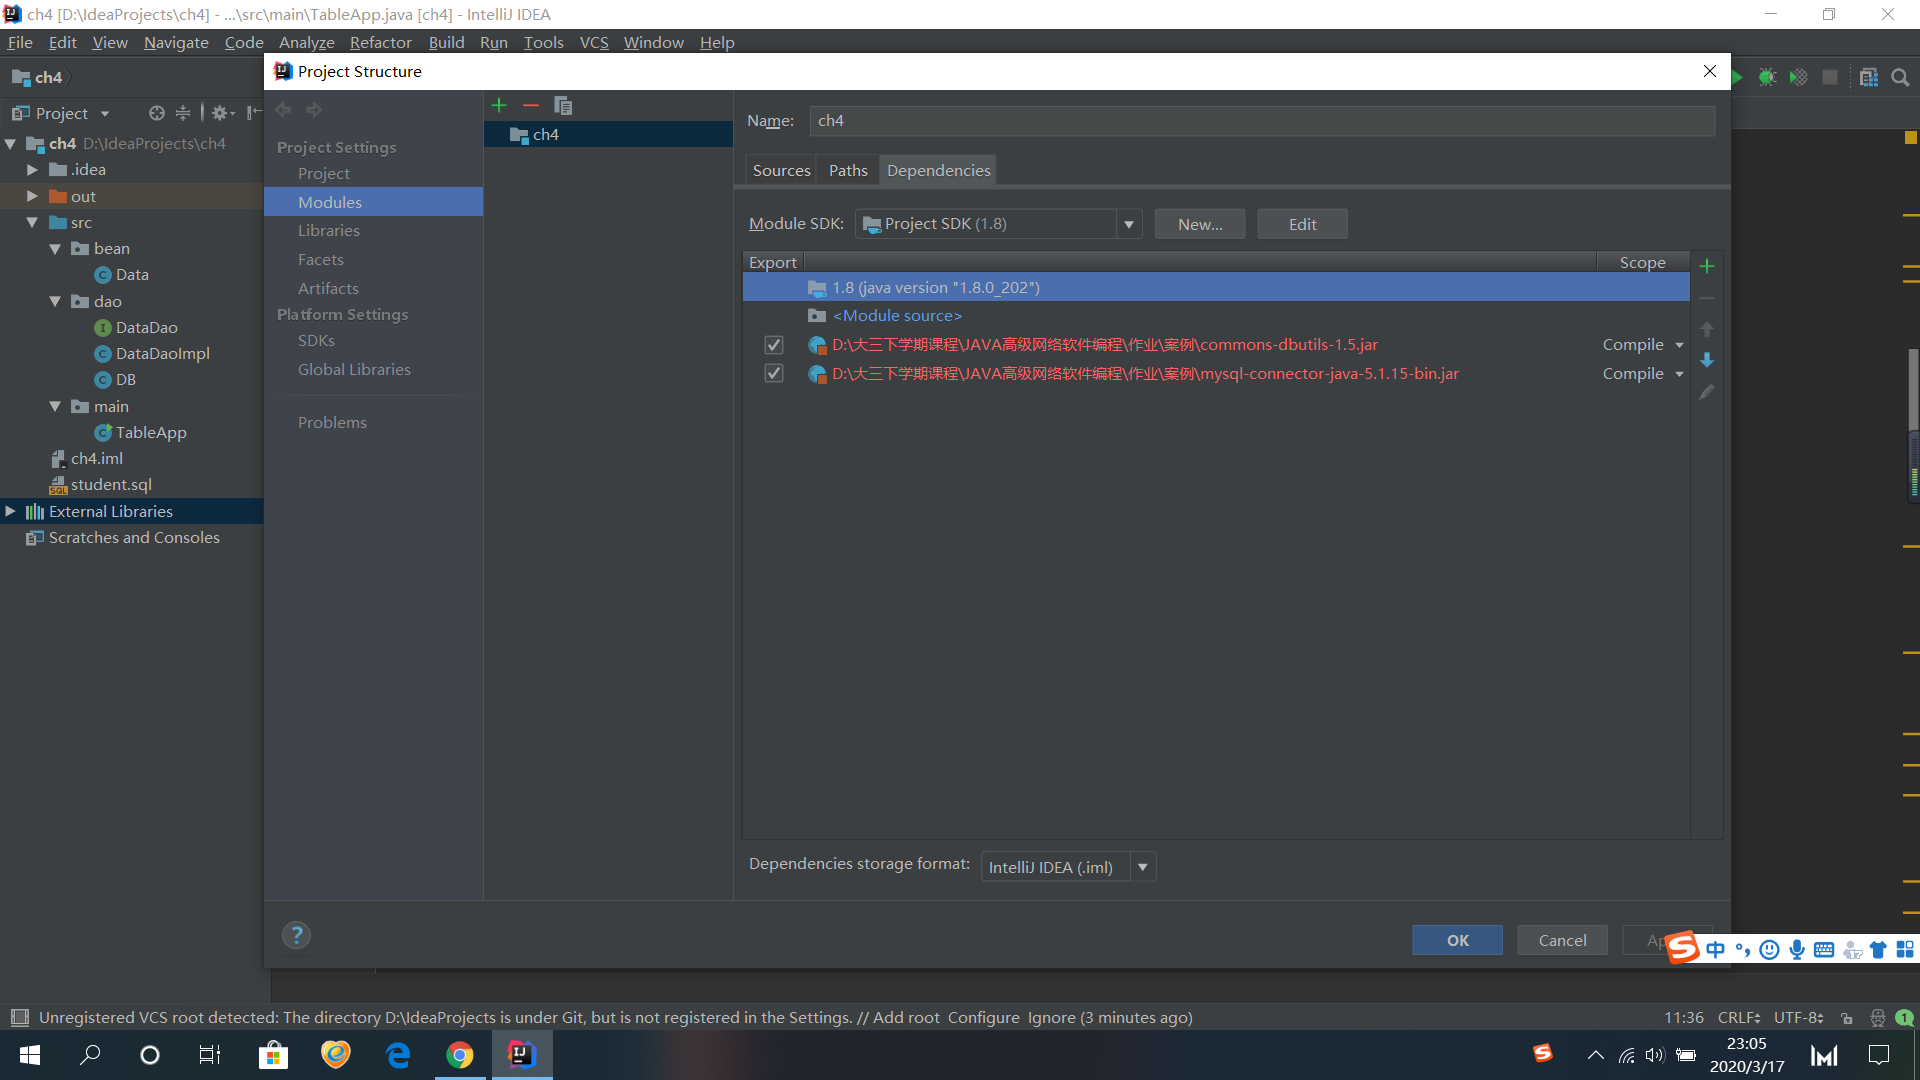Viewport: 1920px width, 1080px height.
Task: Open Chrome from the Windows taskbar
Action: pos(459,1055)
